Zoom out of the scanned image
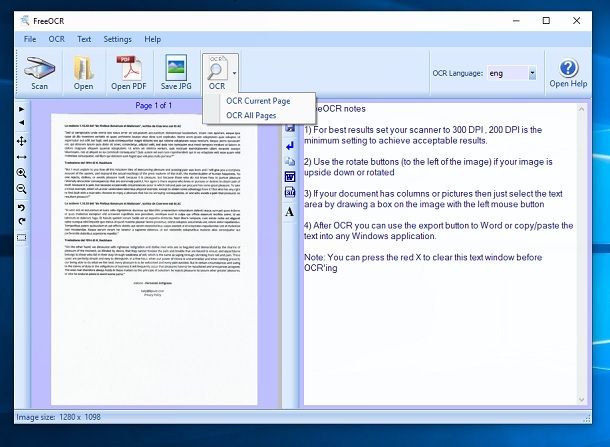The image size is (610, 447). point(21,189)
